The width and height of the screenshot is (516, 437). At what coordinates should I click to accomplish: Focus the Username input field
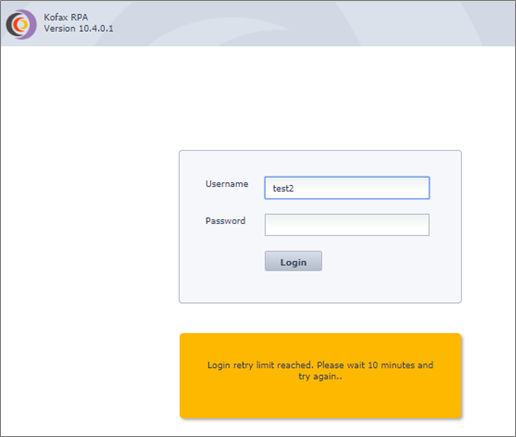tap(347, 188)
